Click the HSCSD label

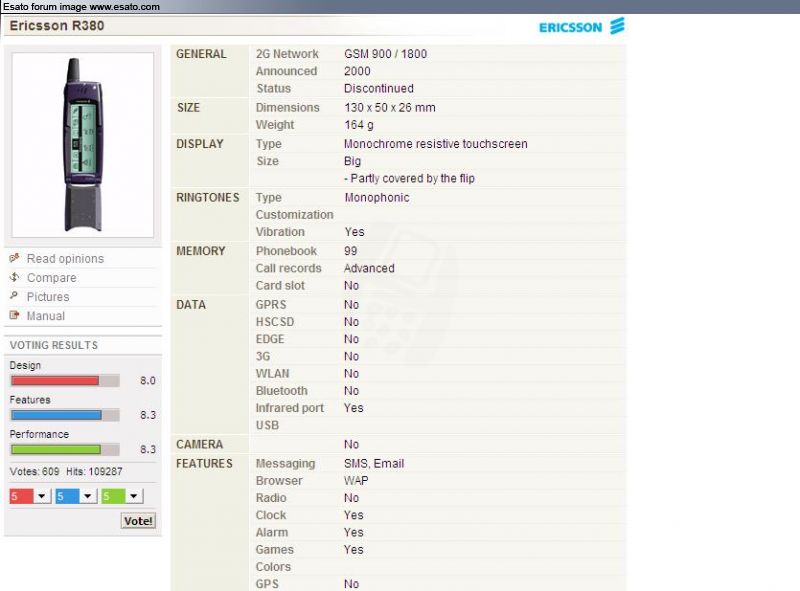[x=275, y=322]
